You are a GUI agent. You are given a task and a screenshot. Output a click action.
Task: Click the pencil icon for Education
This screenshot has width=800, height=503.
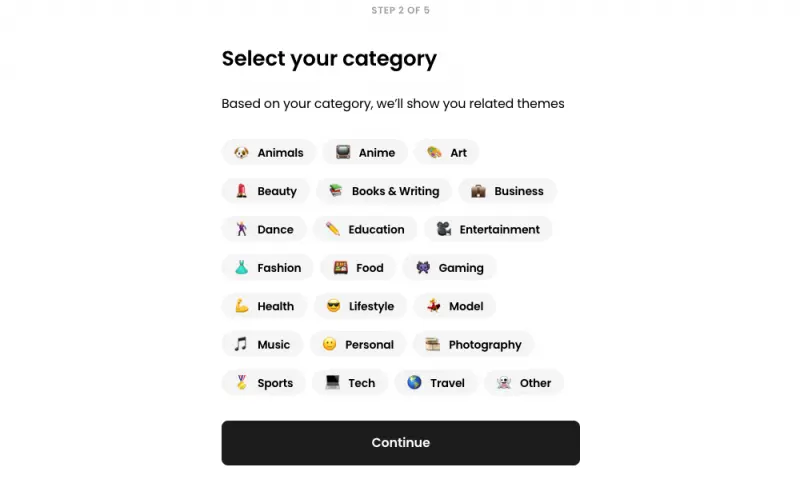point(333,229)
